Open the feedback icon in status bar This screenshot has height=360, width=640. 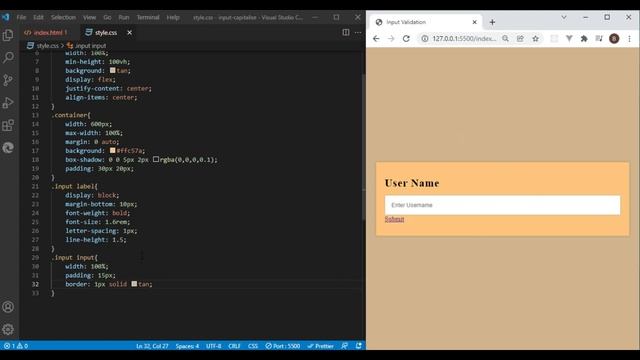click(344, 346)
